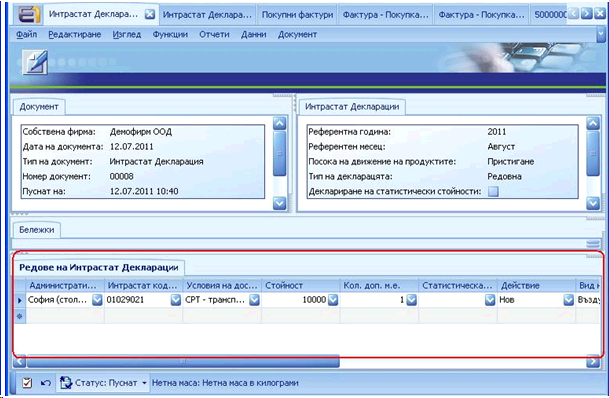Click the Номер документ value 00008
Viewport: 609px width, 398px height.
(x=122, y=177)
